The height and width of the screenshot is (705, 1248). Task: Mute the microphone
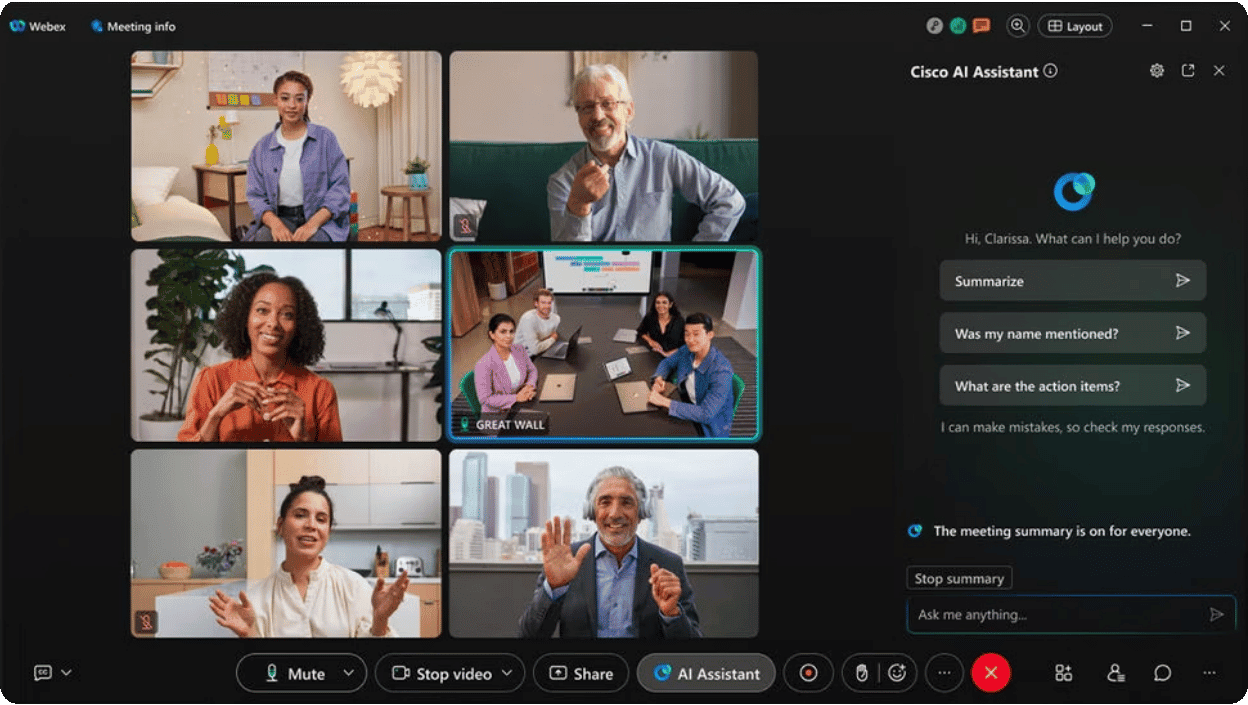point(294,673)
